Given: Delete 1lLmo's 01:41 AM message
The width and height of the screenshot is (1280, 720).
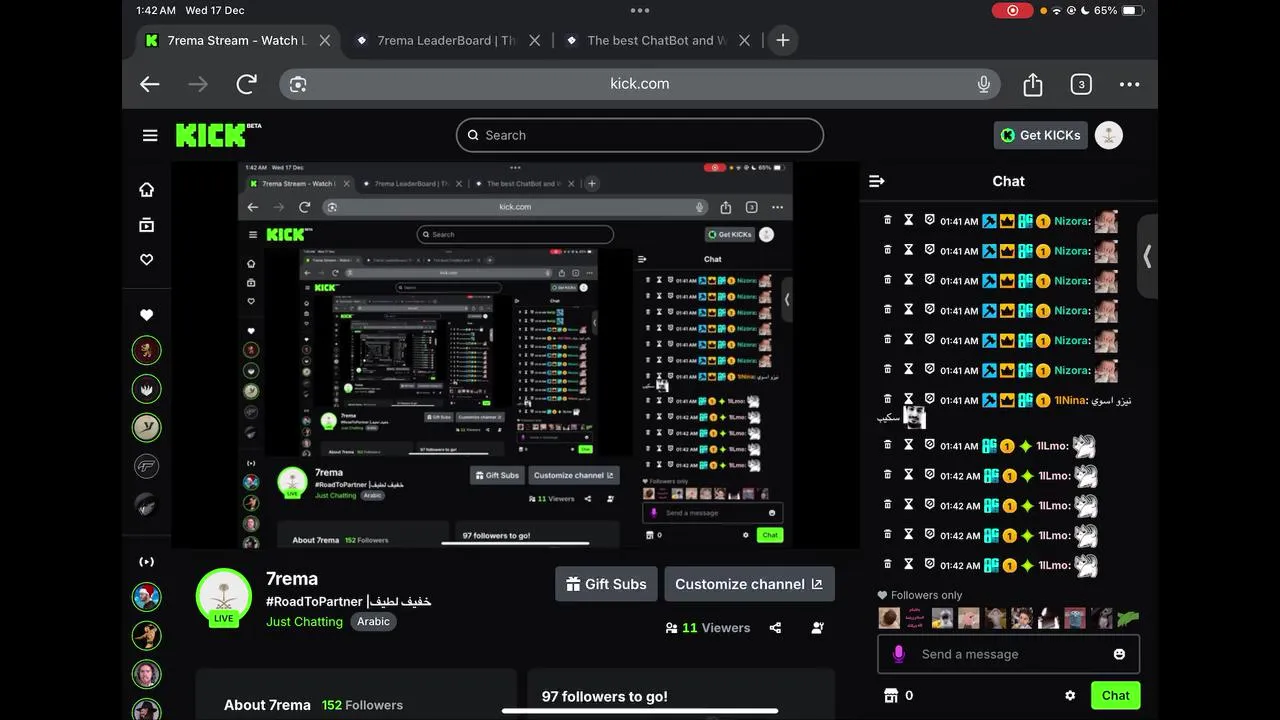Looking at the screenshot, I should point(887,445).
